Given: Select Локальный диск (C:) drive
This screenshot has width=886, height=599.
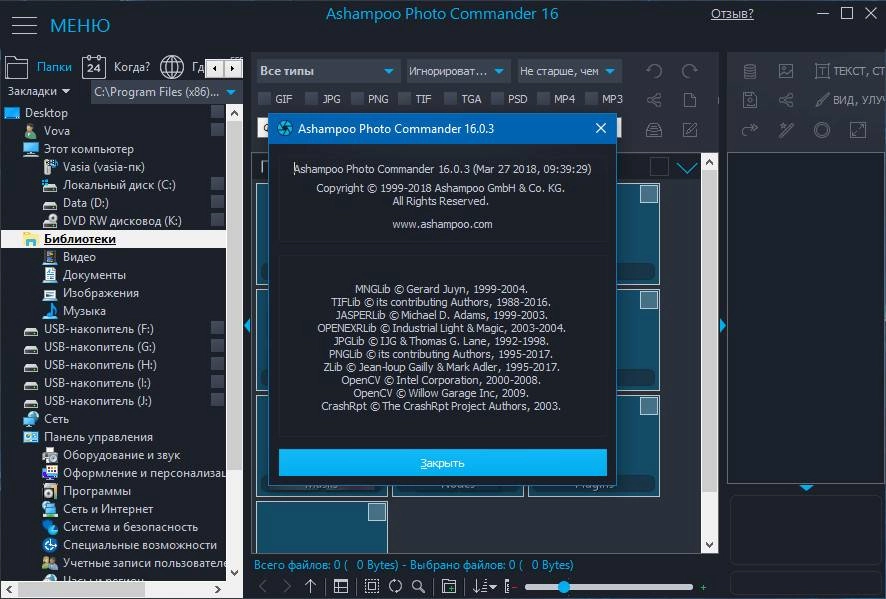Looking at the screenshot, I should pos(119,185).
